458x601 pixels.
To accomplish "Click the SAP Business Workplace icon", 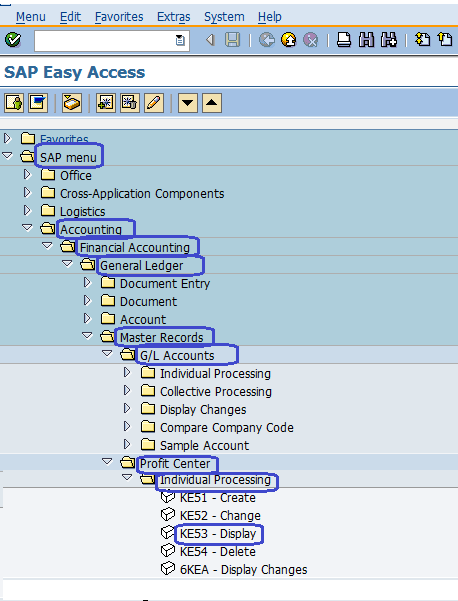I will (72, 103).
